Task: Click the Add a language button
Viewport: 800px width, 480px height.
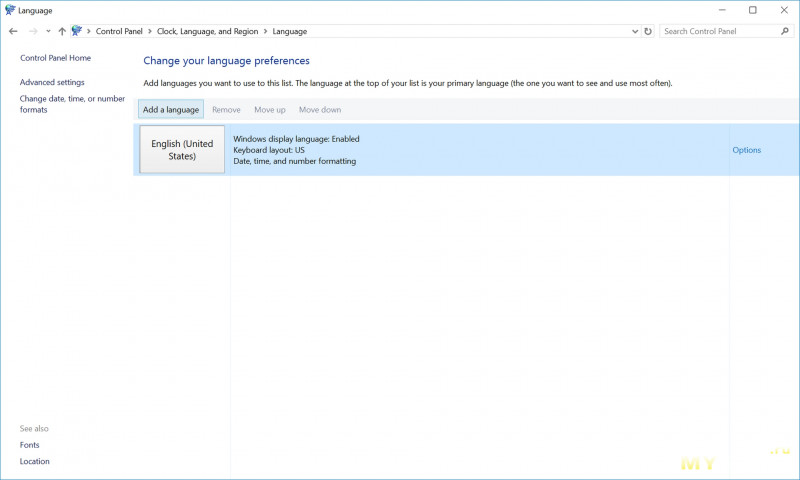Action: [x=171, y=109]
